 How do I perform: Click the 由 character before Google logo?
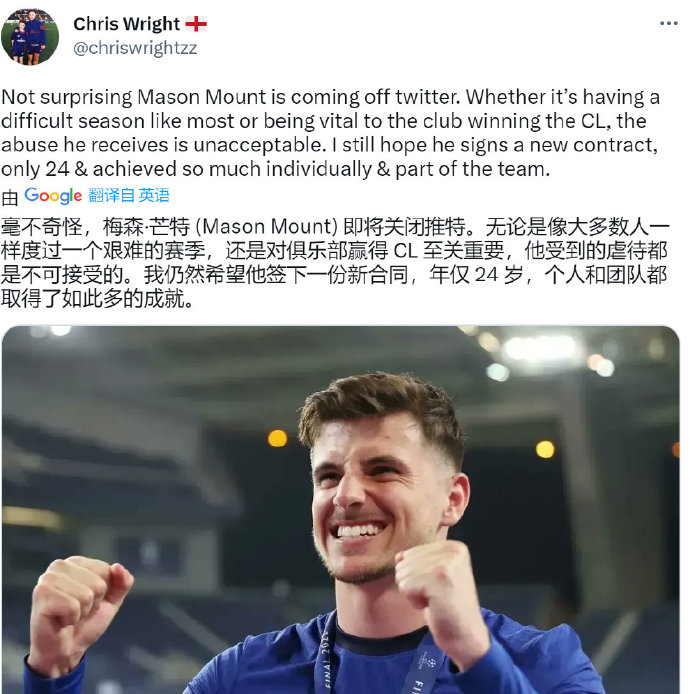(9, 197)
